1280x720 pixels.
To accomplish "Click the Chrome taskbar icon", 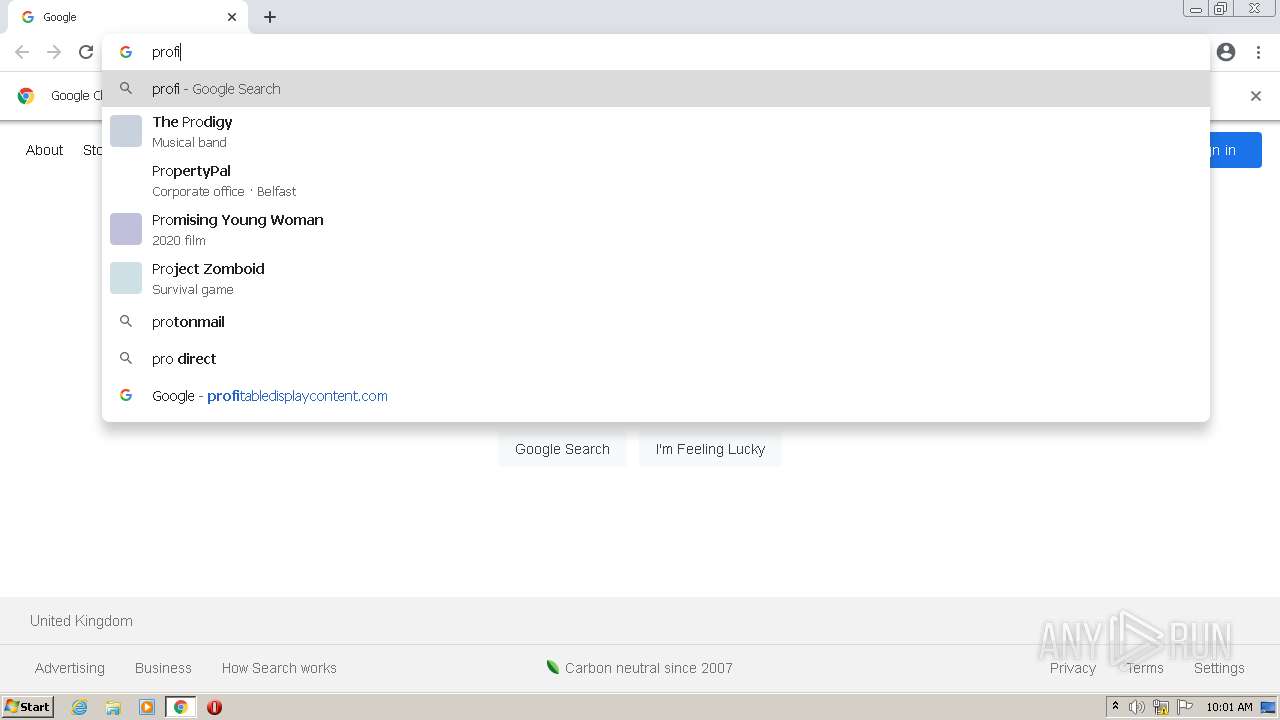I will pos(180,707).
